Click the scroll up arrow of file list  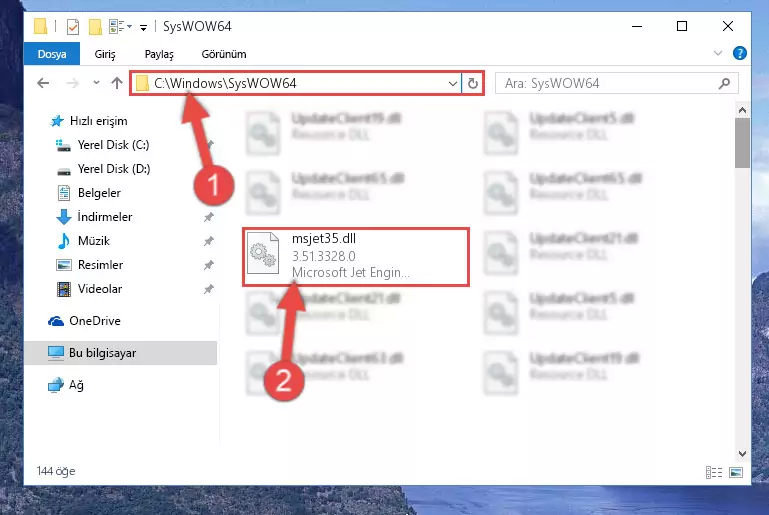742,110
